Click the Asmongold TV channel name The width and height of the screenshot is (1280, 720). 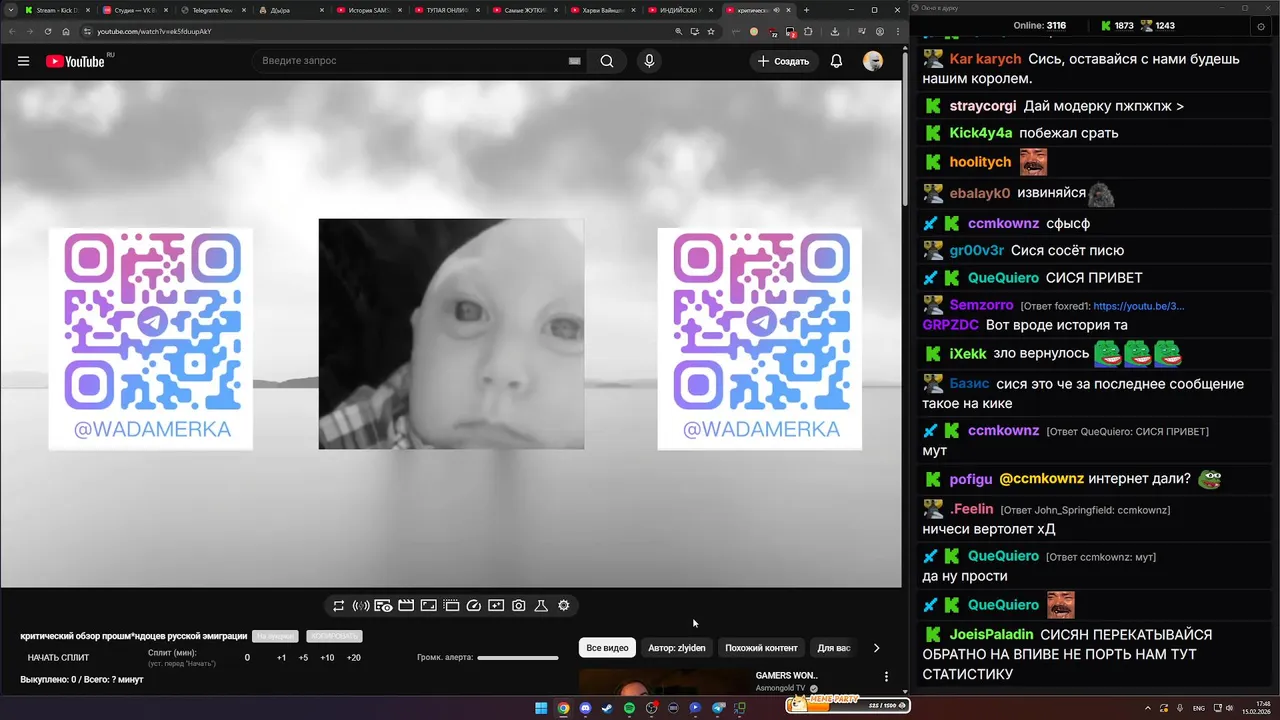tap(780, 689)
